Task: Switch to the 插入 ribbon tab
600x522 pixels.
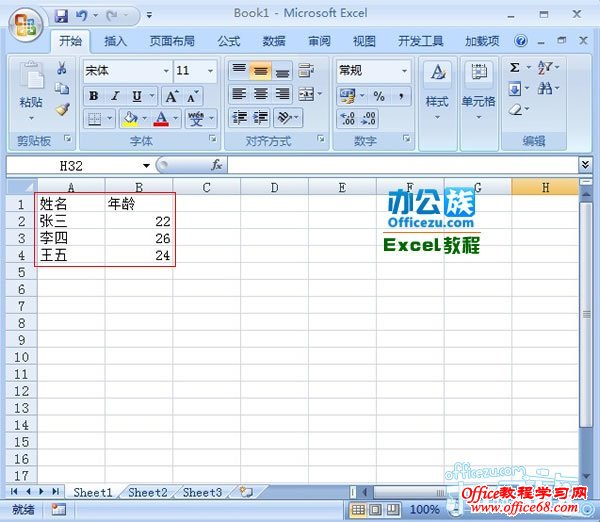Action: tap(116, 41)
